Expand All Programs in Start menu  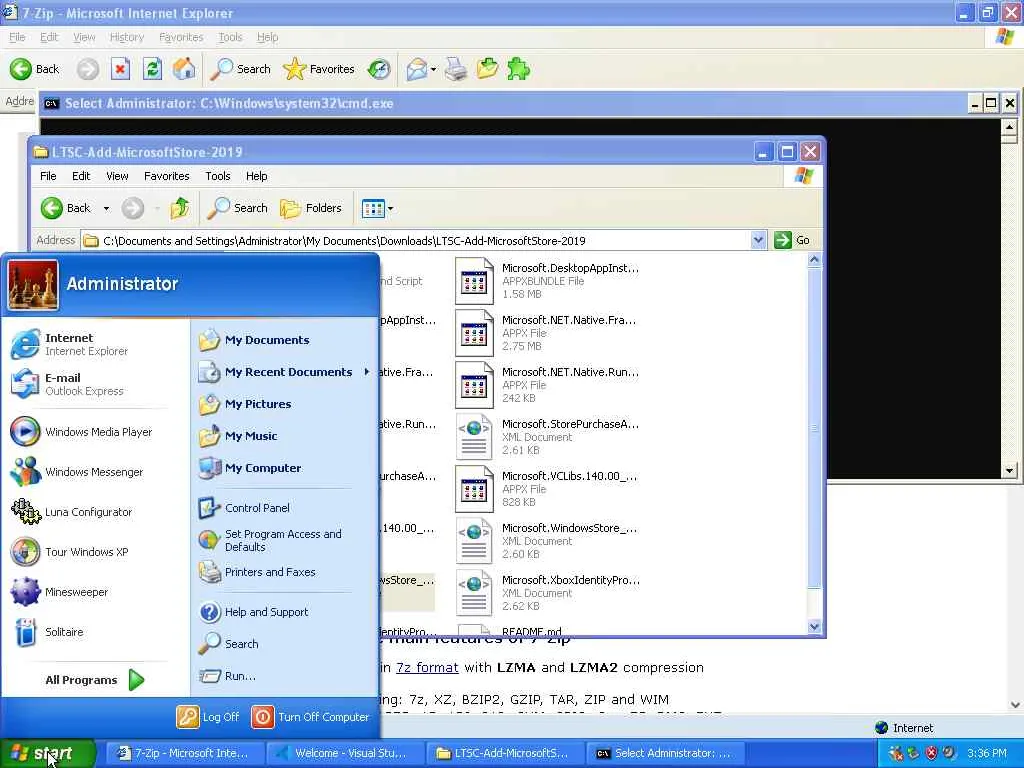coord(95,680)
